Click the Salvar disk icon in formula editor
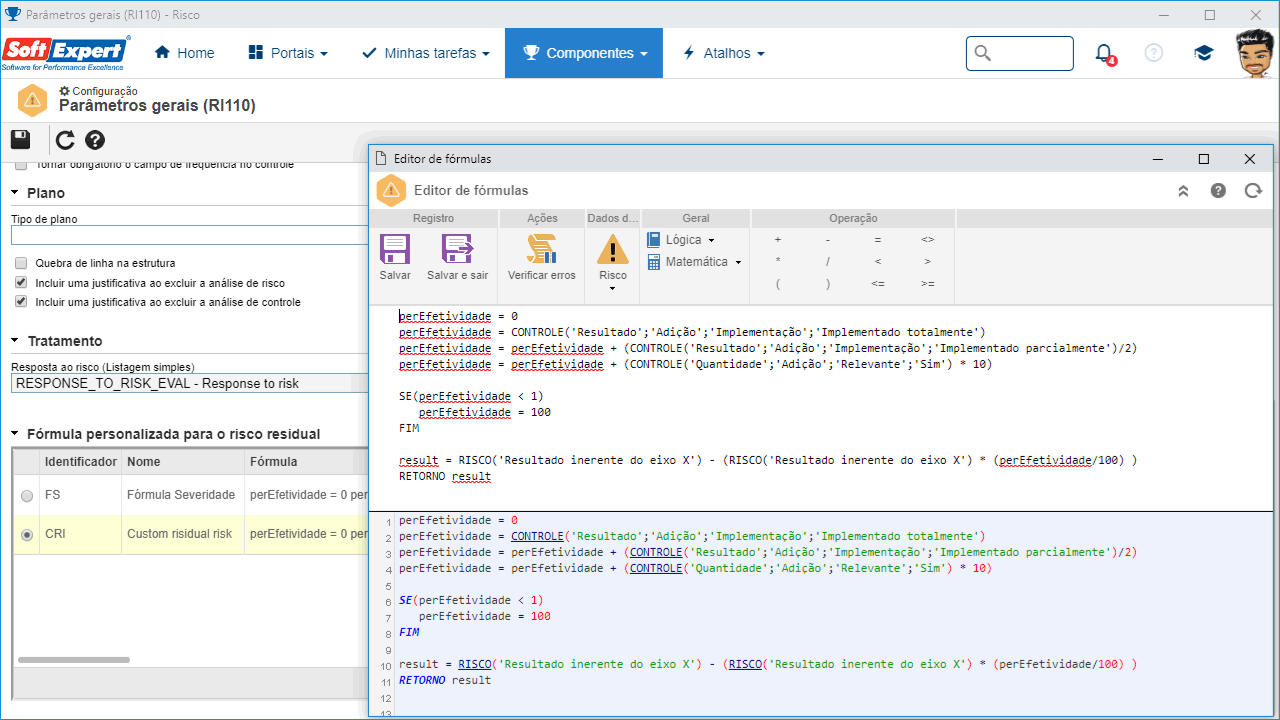Viewport: 1280px width, 720px height. (395, 249)
